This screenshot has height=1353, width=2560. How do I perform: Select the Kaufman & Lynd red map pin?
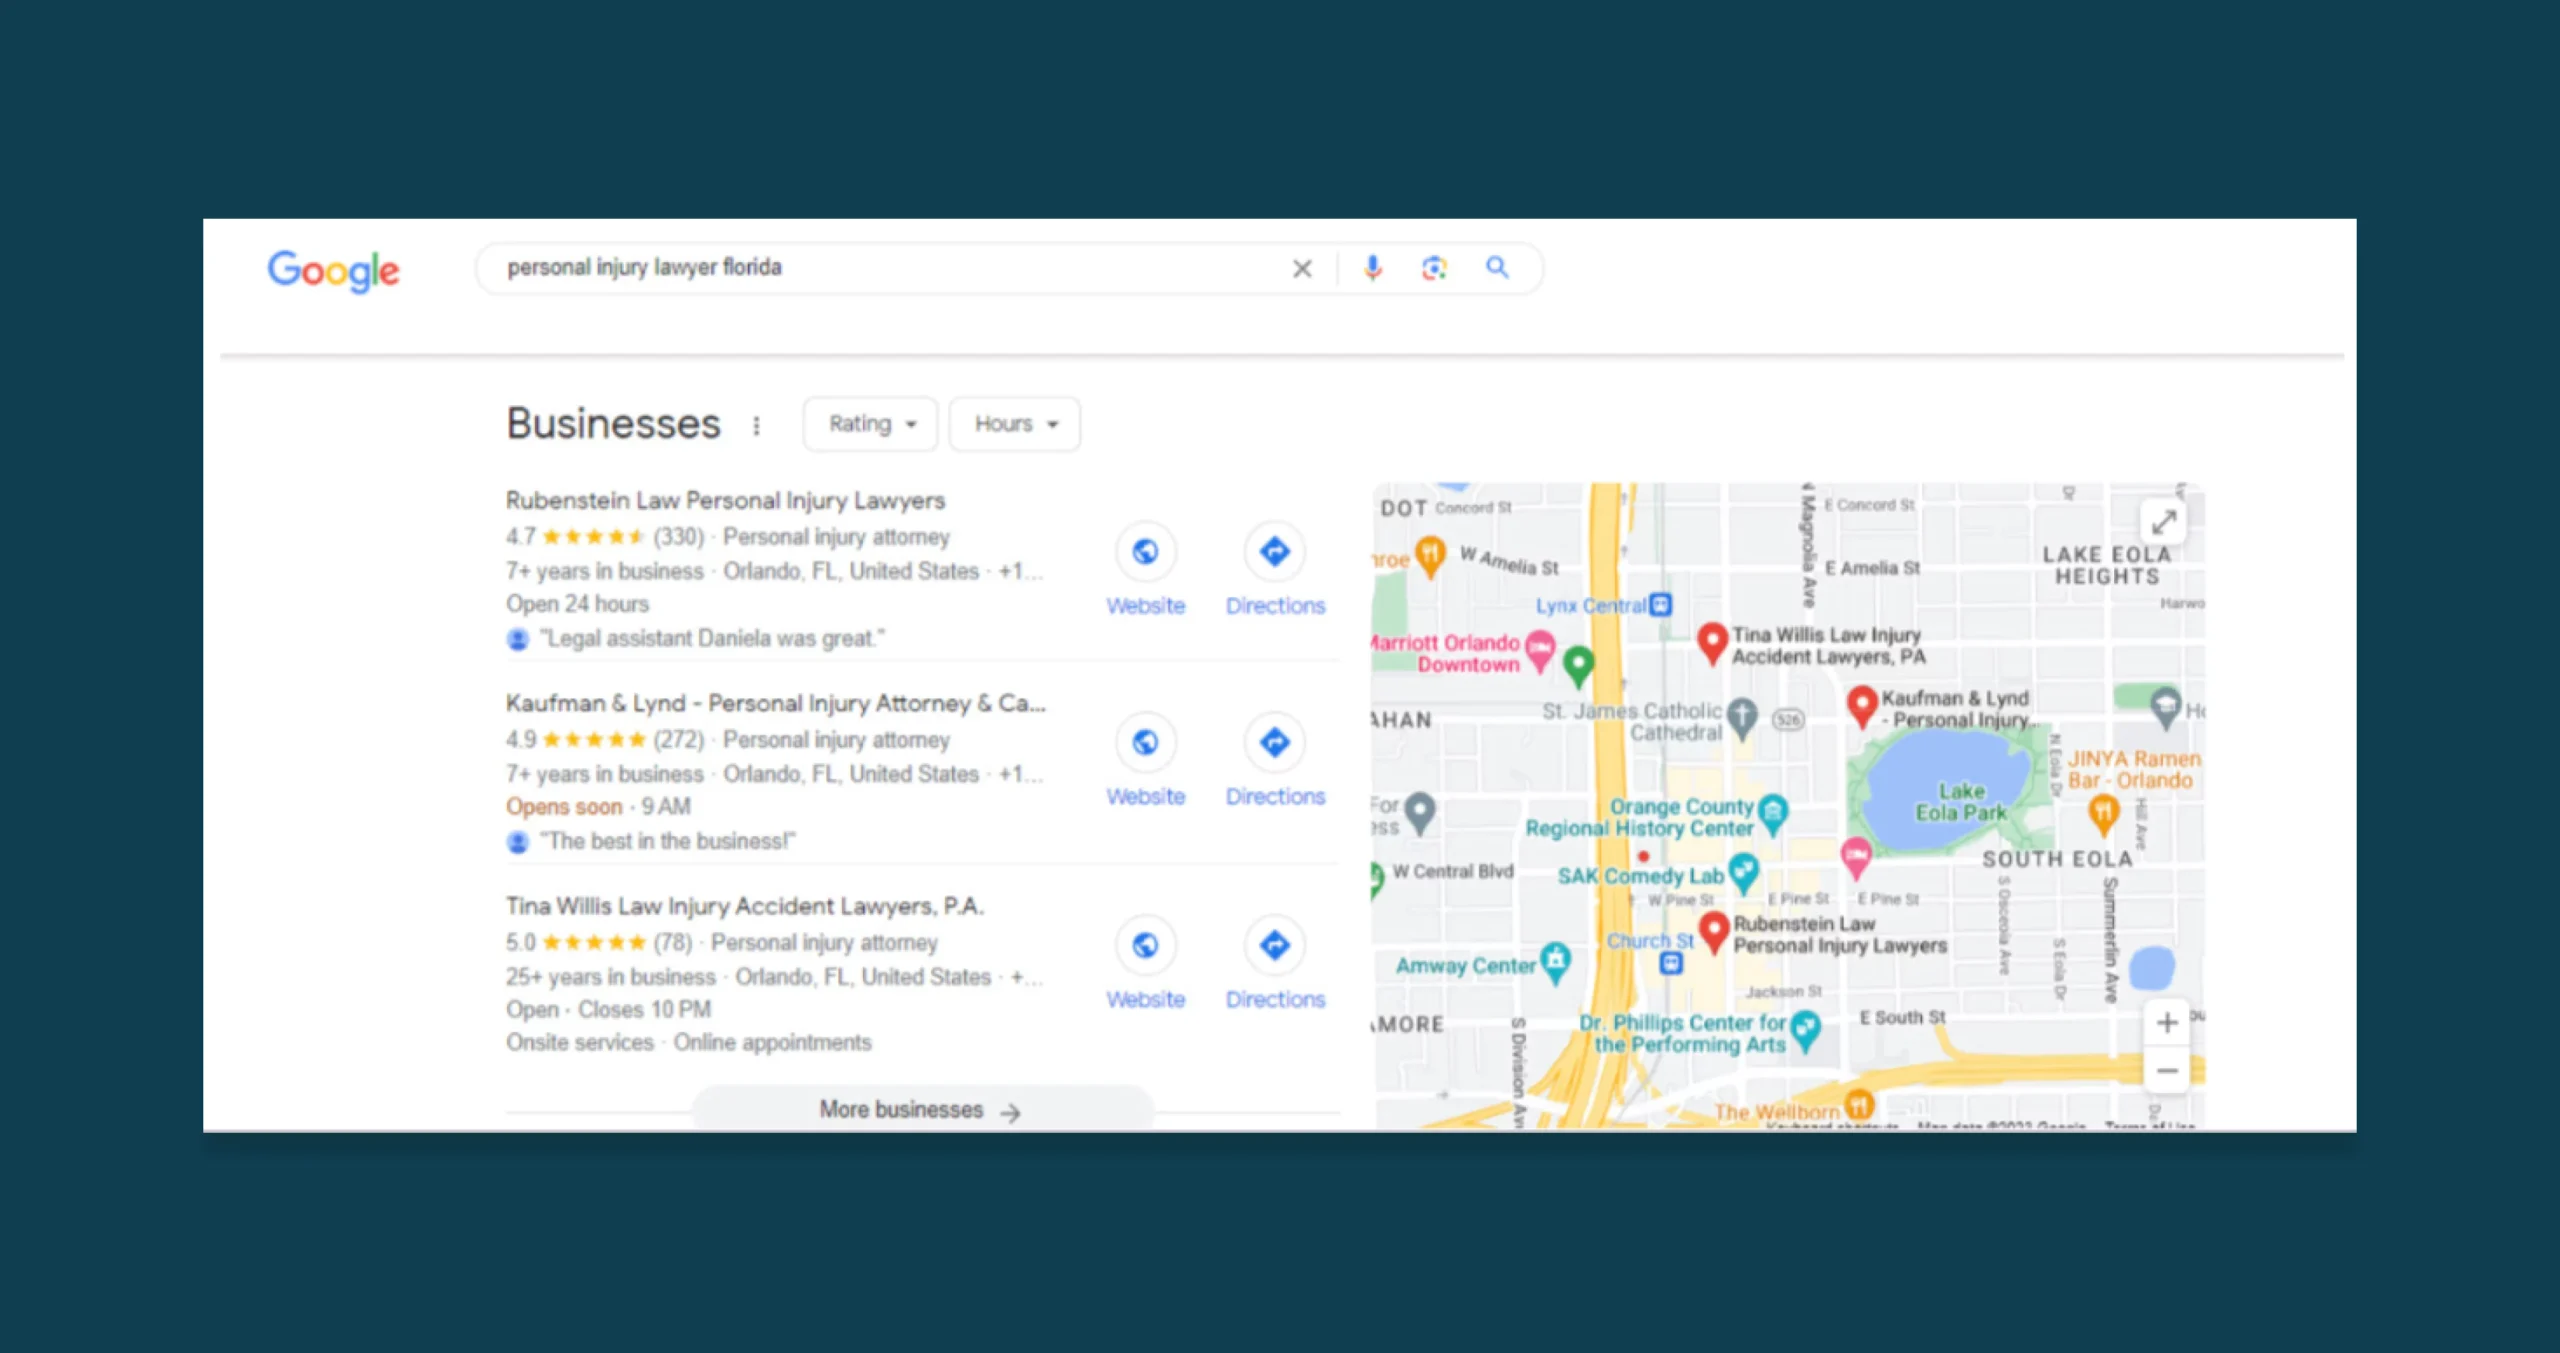pyautogui.click(x=1861, y=706)
